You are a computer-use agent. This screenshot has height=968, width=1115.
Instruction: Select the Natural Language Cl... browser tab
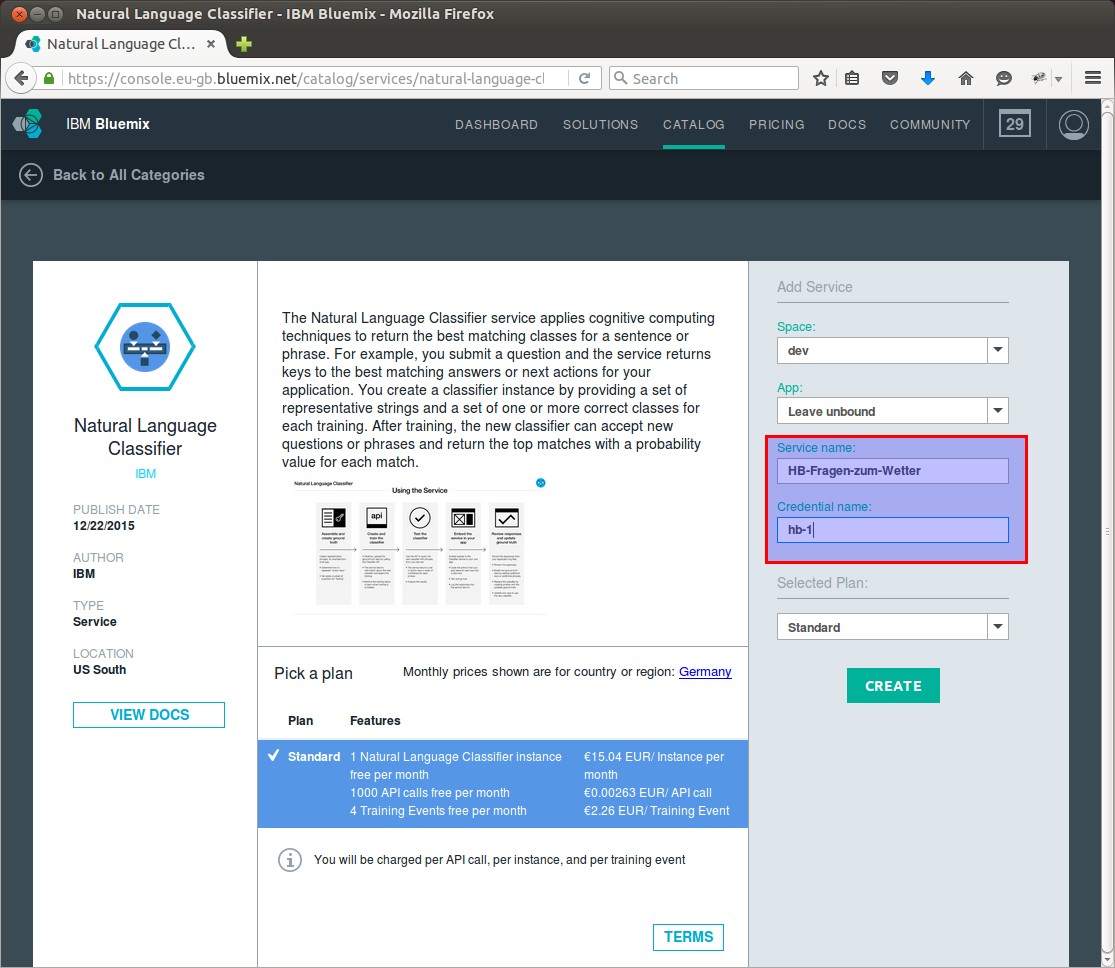[x=121, y=44]
